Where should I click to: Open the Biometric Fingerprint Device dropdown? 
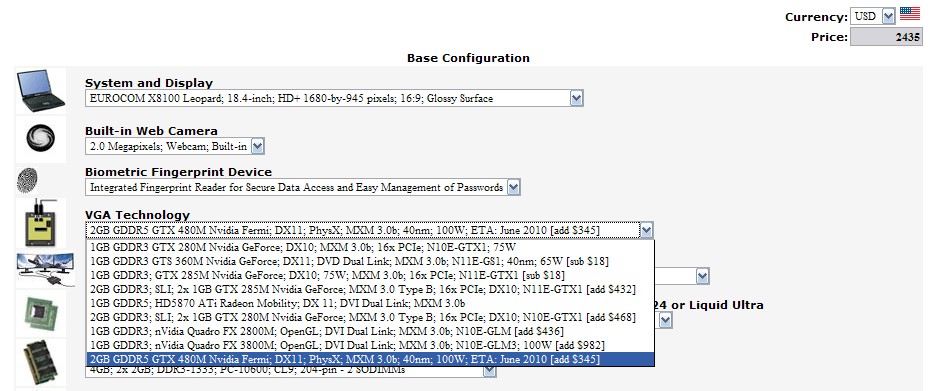(302, 187)
